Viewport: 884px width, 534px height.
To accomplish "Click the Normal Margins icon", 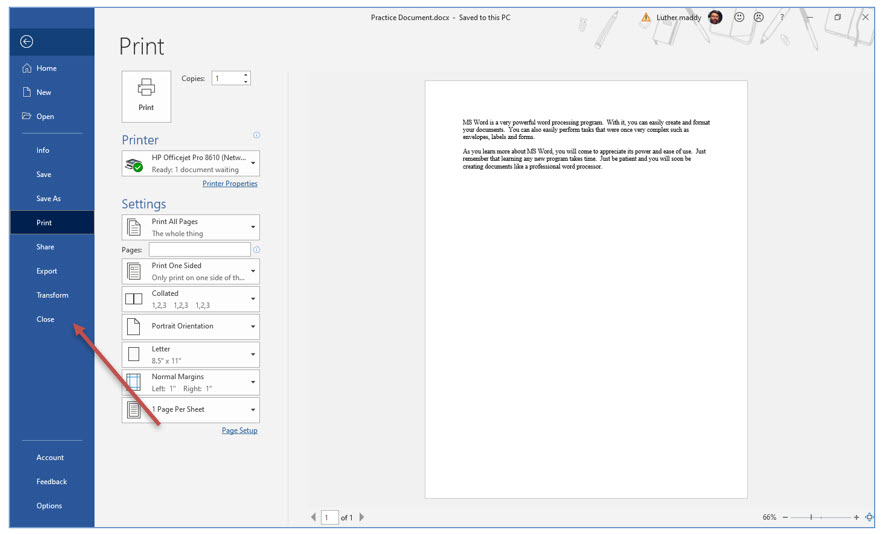I will (134, 382).
